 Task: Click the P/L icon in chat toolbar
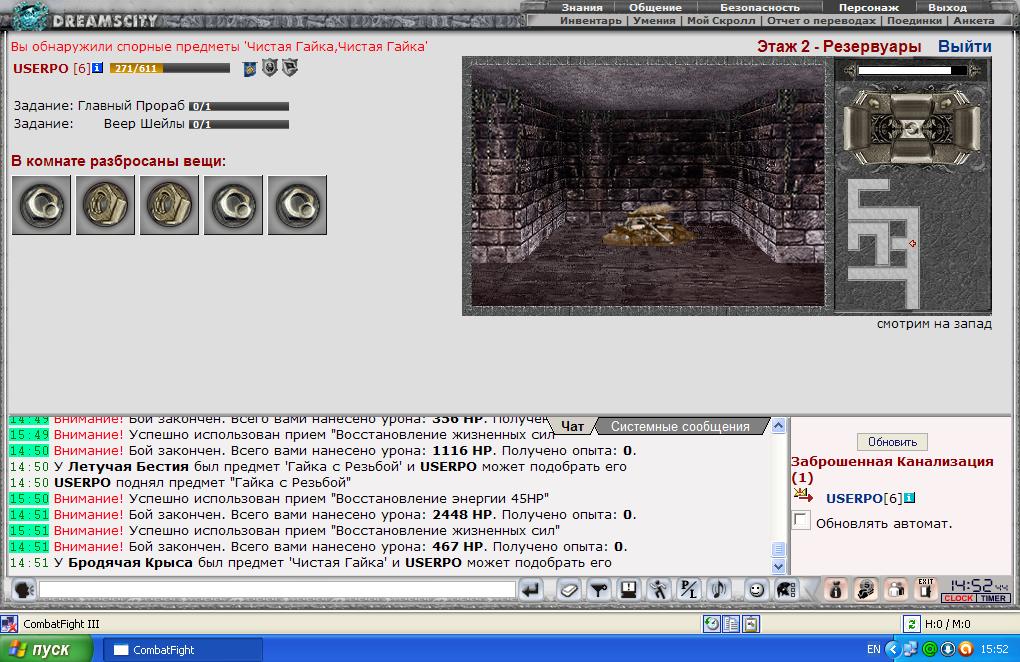click(689, 590)
